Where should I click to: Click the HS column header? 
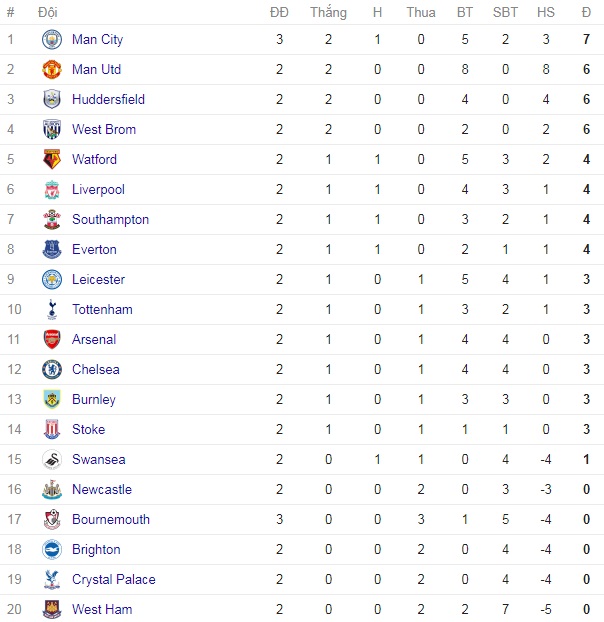pyautogui.click(x=546, y=12)
